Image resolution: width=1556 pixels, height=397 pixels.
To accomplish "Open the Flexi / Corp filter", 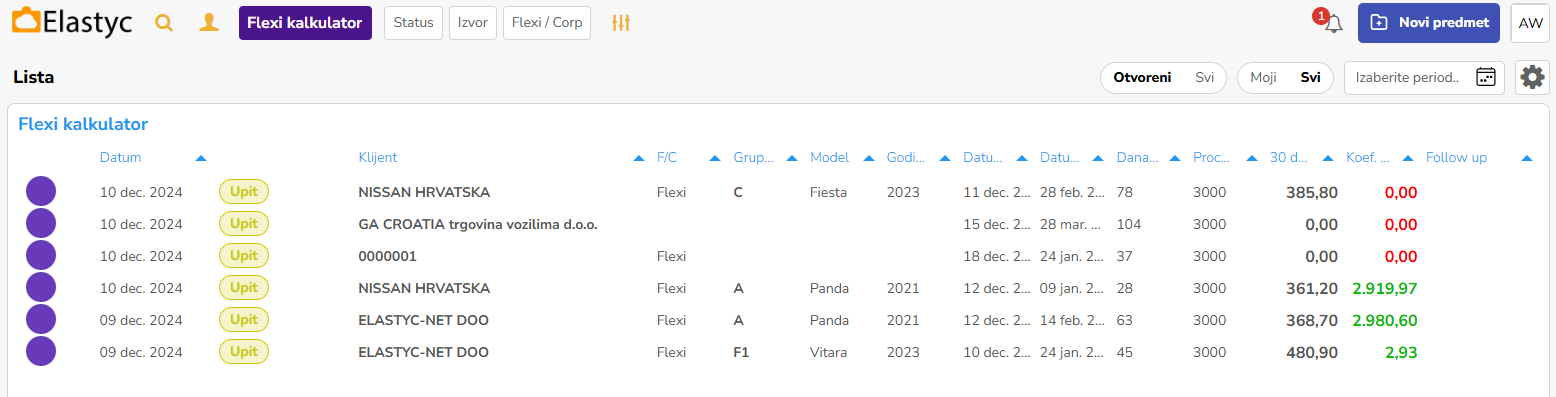I will tap(547, 23).
